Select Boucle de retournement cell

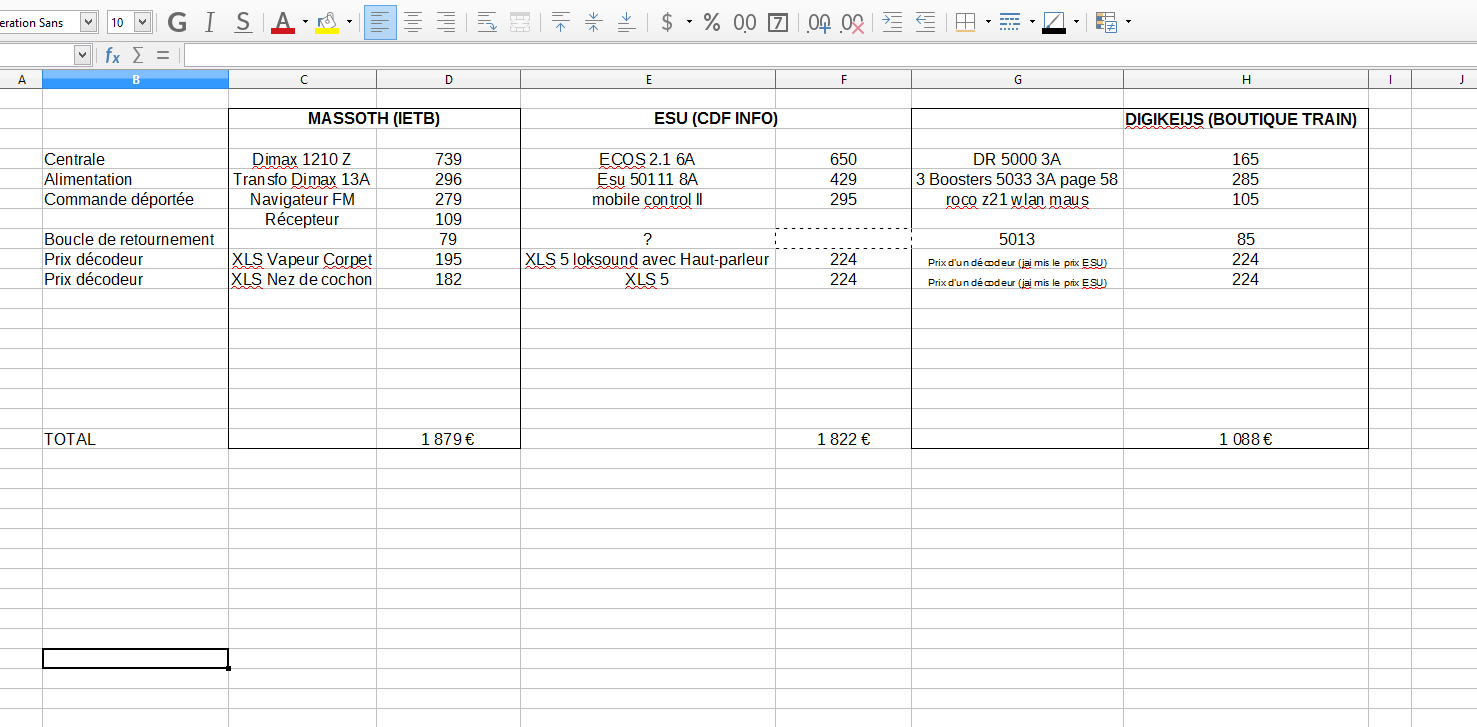point(135,239)
